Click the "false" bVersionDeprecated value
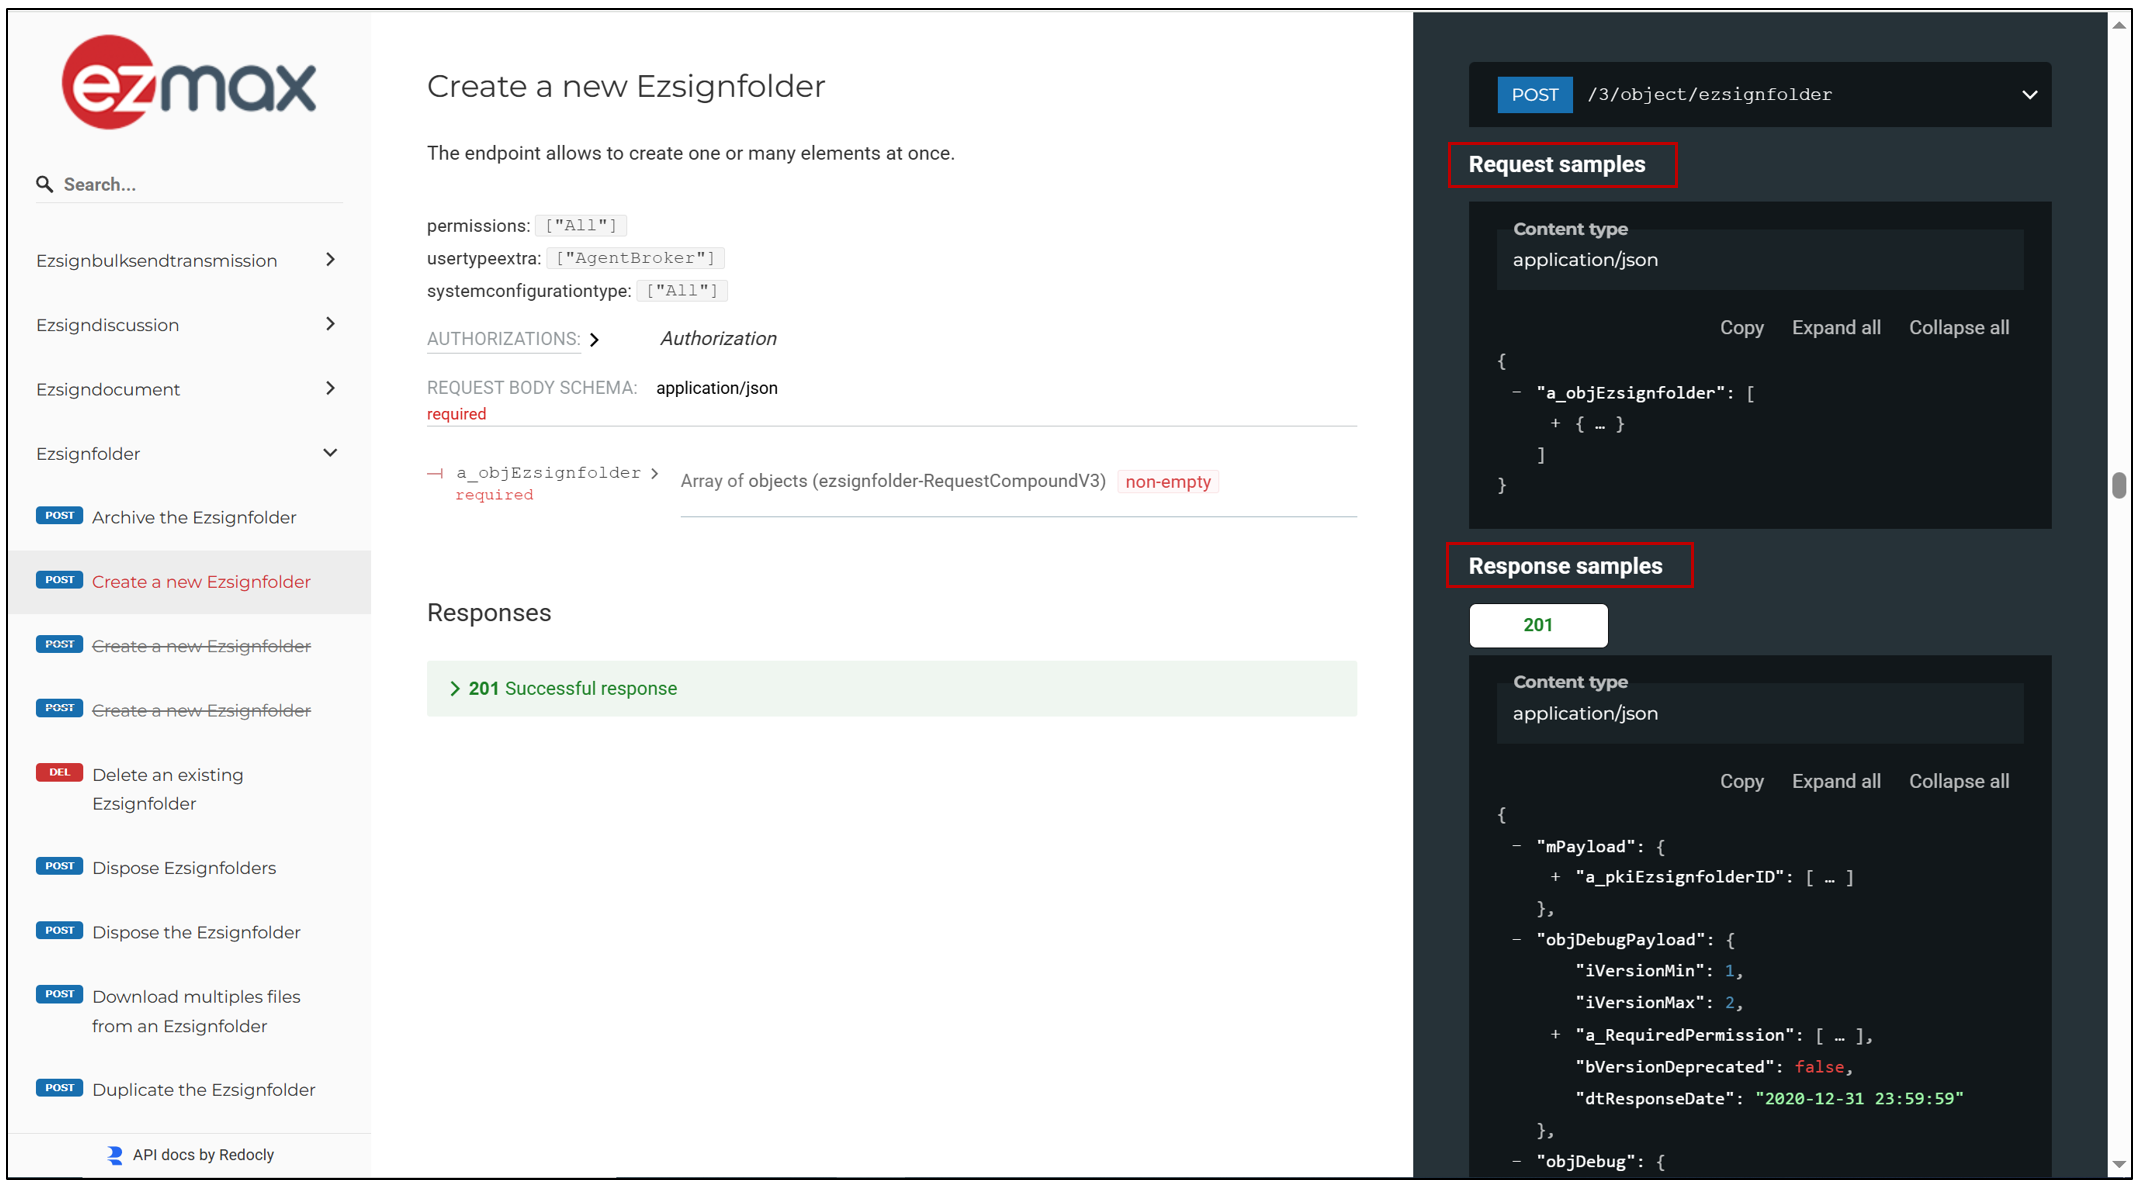This screenshot has width=2143, height=1188. (1819, 1067)
